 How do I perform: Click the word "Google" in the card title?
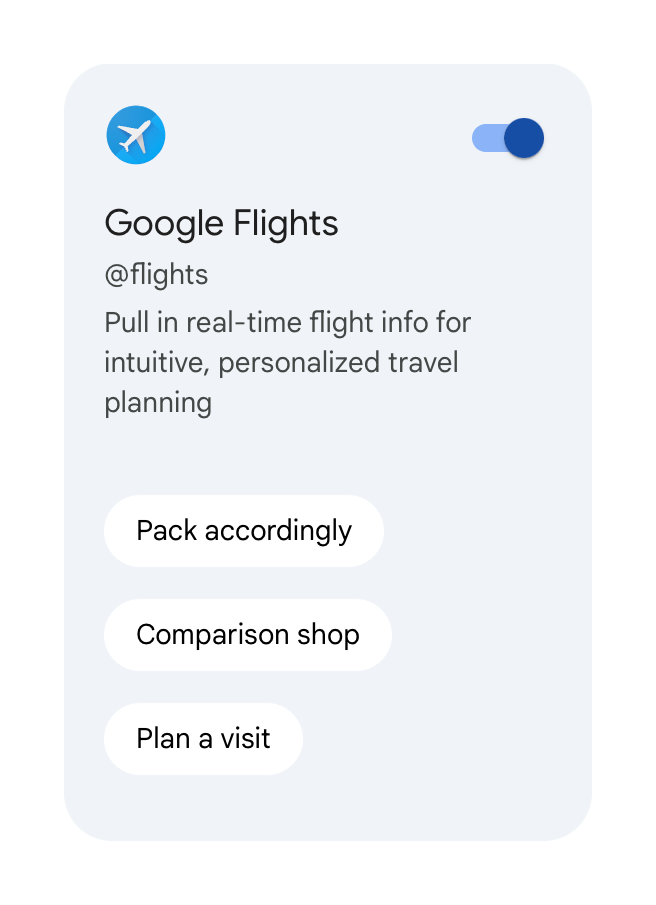click(x=164, y=223)
